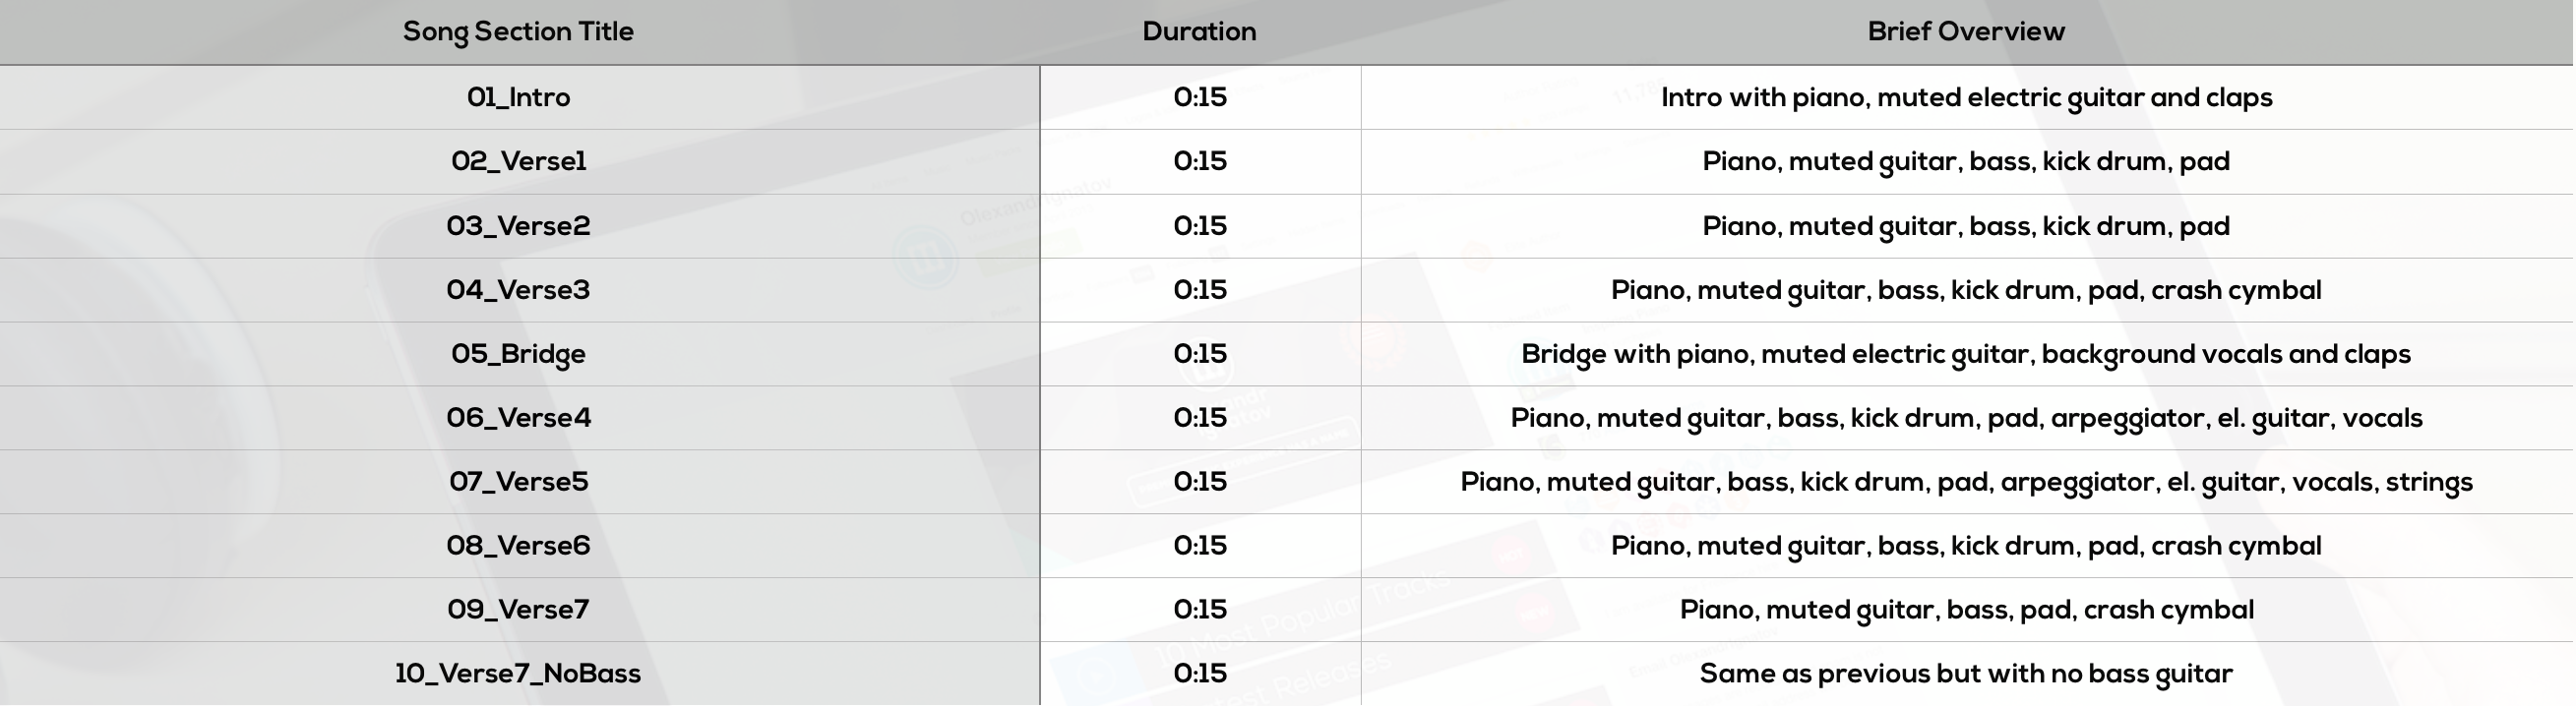2576x706 pixels.
Task: Select the 07_Verse5 section title
Action: tap(518, 481)
